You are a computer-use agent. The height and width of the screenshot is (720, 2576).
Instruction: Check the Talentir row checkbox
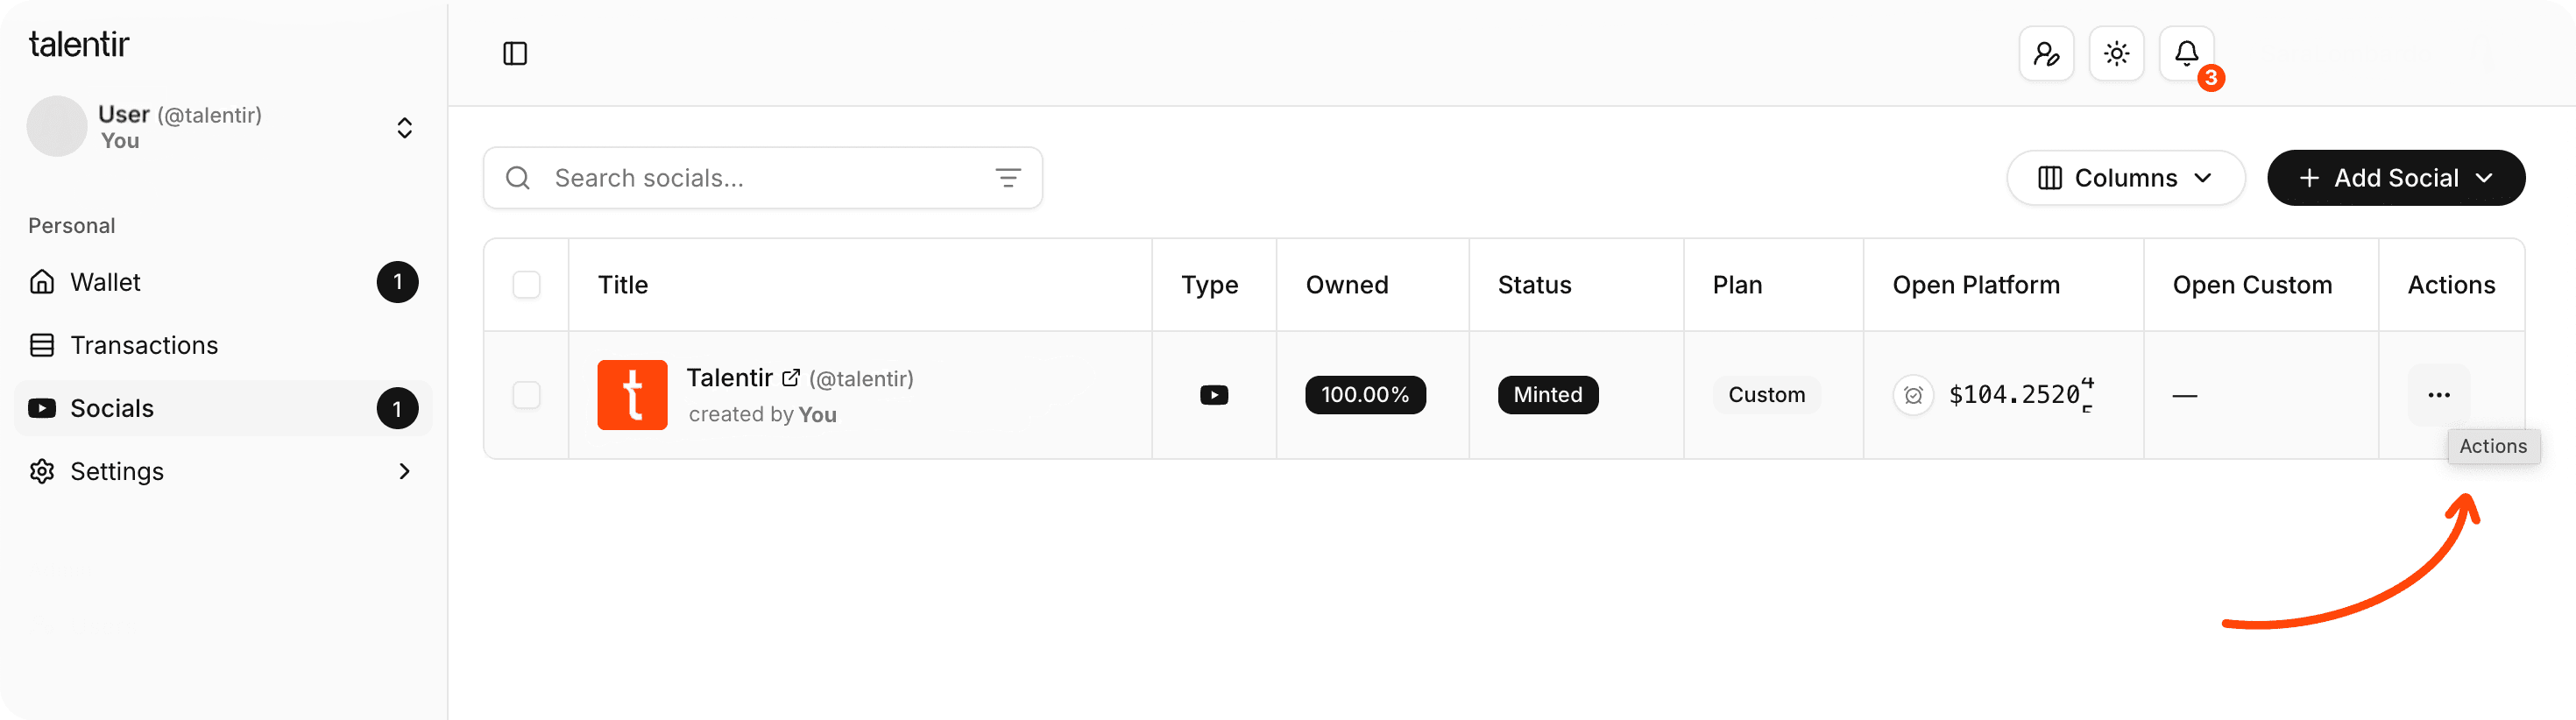click(526, 395)
